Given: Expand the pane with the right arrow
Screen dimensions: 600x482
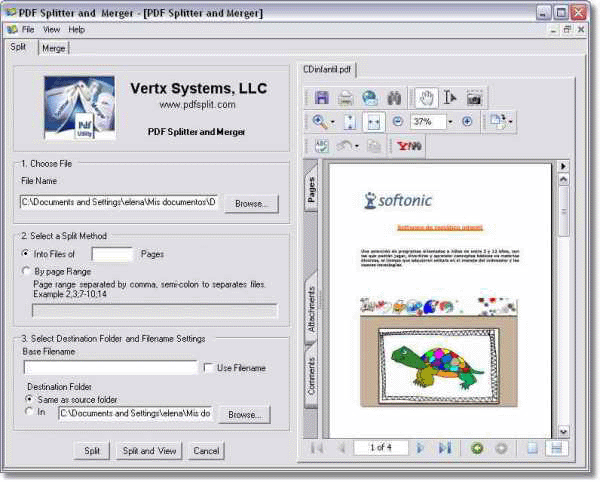Looking at the screenshot, I should coord(563,166).
